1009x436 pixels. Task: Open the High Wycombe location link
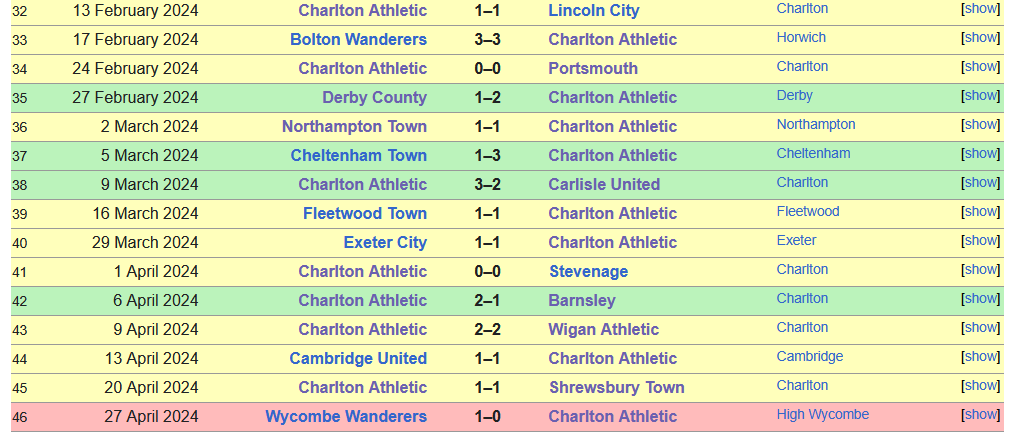[x=823, y=414]
